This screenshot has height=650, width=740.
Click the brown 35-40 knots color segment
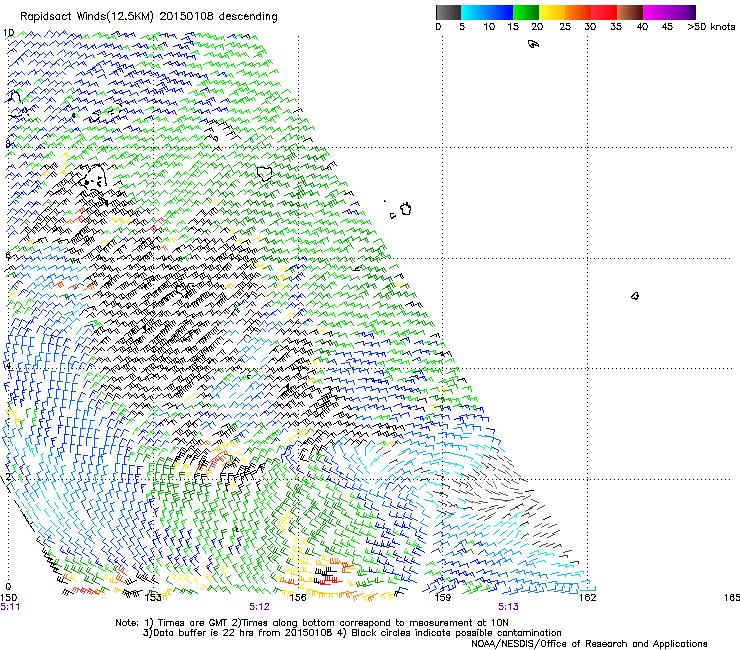pyautogui.click(x=630, y=12)
